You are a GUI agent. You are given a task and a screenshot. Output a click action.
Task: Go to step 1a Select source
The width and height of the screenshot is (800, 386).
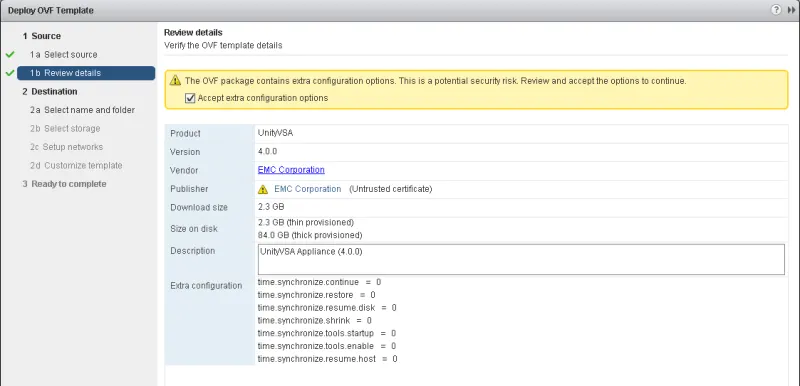point(63,55)
